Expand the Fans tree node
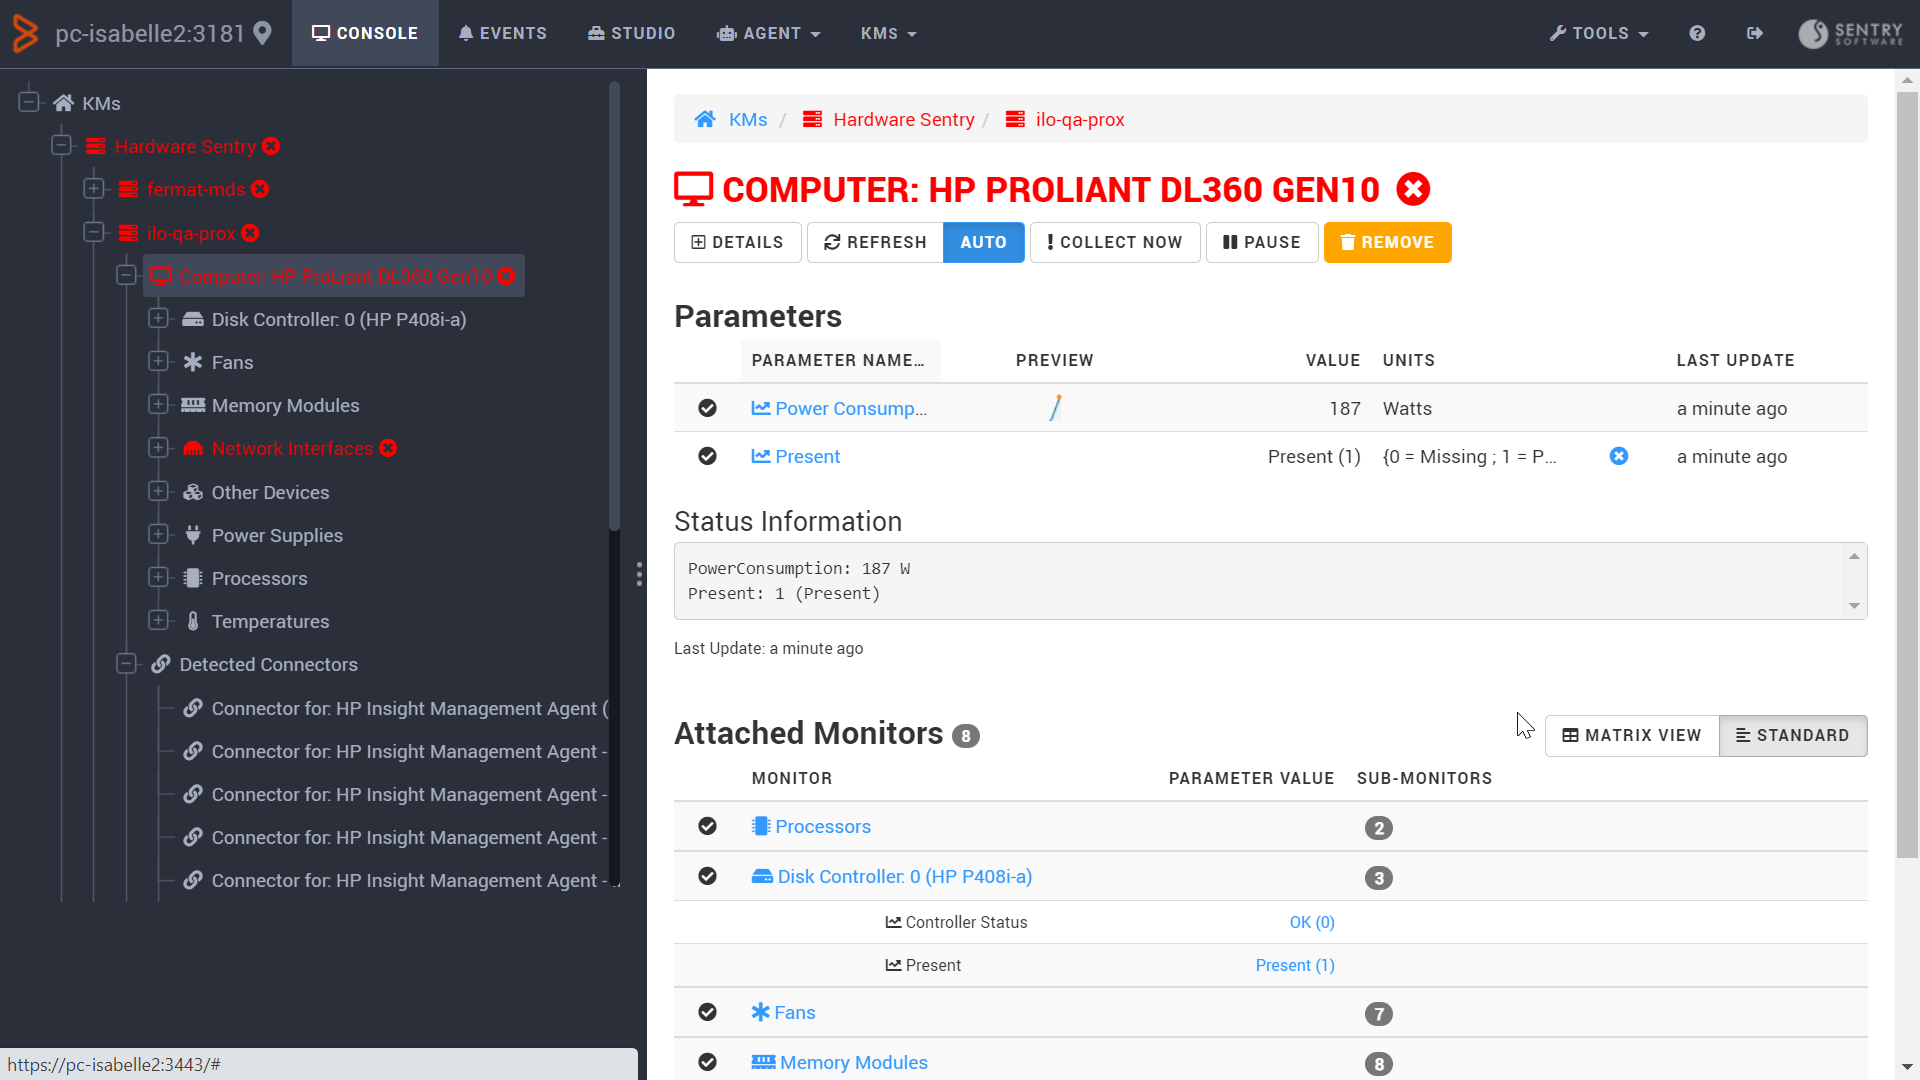The image size is (1920, 1080). [158, 361]
